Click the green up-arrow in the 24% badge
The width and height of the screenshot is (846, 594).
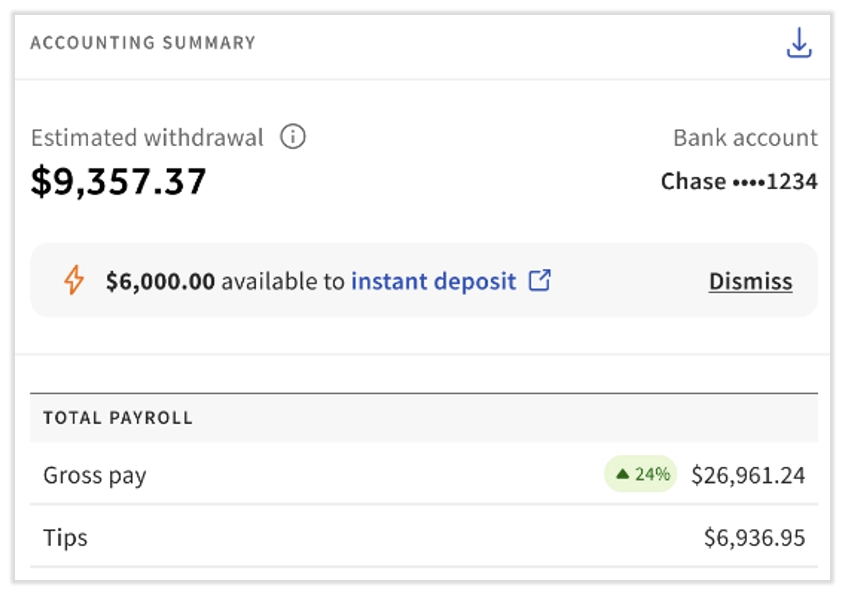point(622,475)
